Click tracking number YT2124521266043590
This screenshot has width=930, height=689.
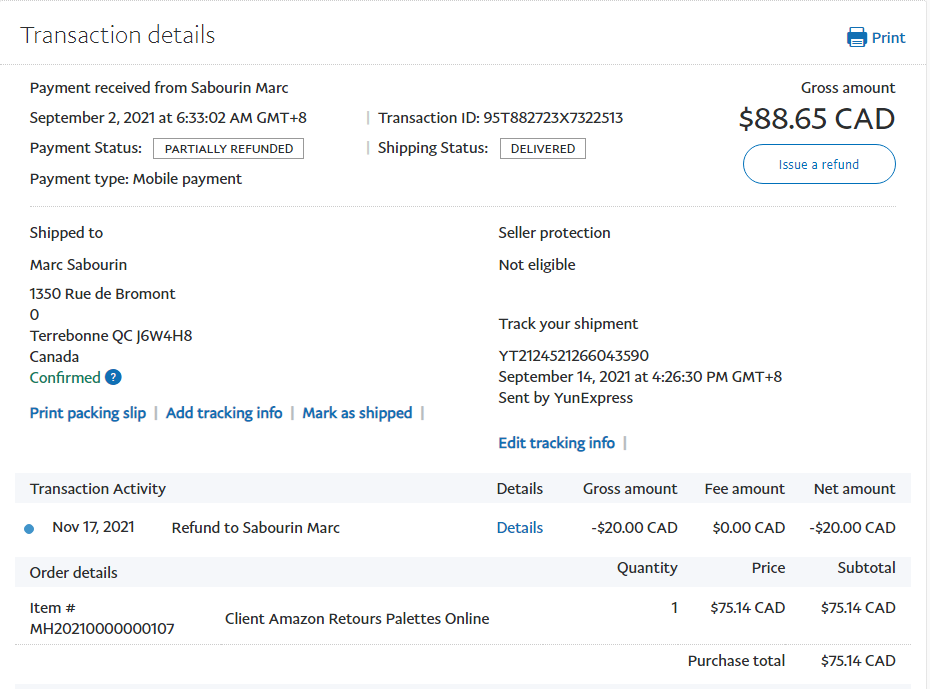(x=573, y=356)
